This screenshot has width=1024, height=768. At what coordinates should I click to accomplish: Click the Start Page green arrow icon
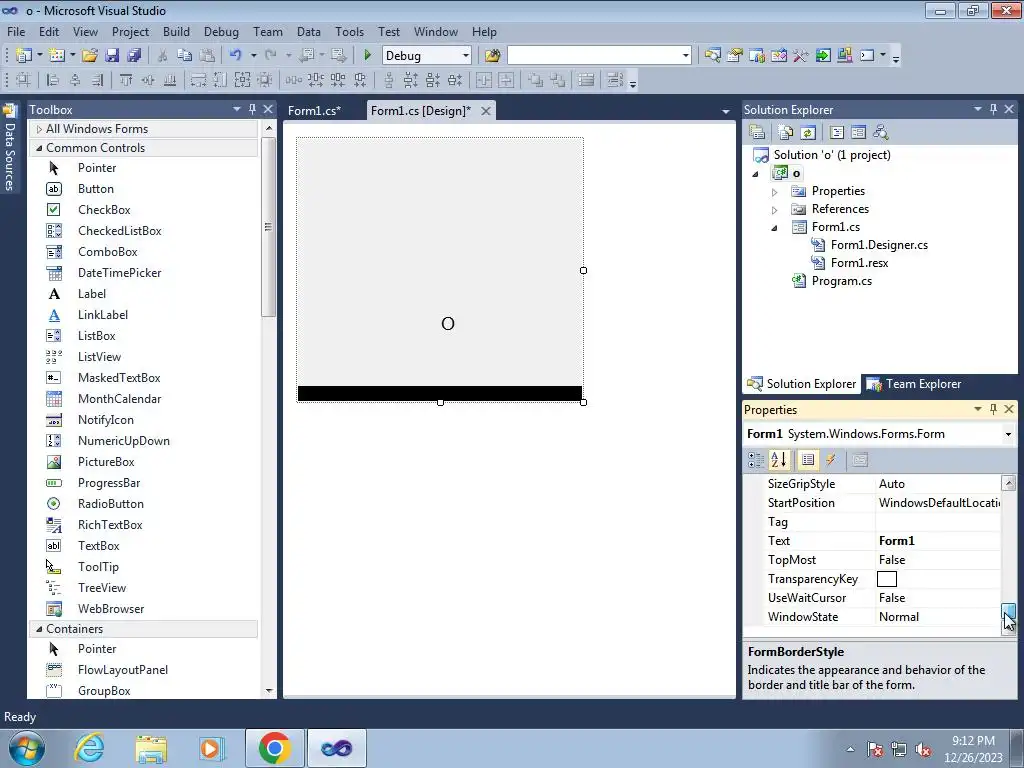(x=823, y=56)
